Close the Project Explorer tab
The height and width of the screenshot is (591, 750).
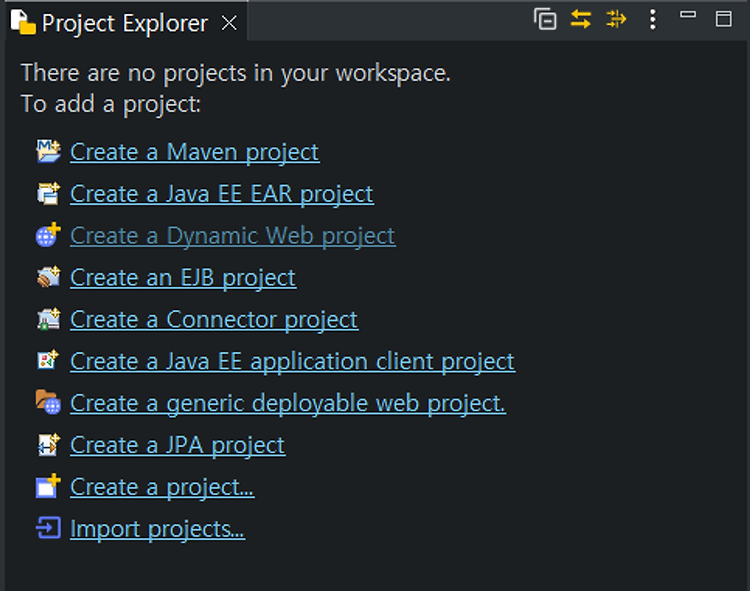pyautogui.click(x=229, y=23)
